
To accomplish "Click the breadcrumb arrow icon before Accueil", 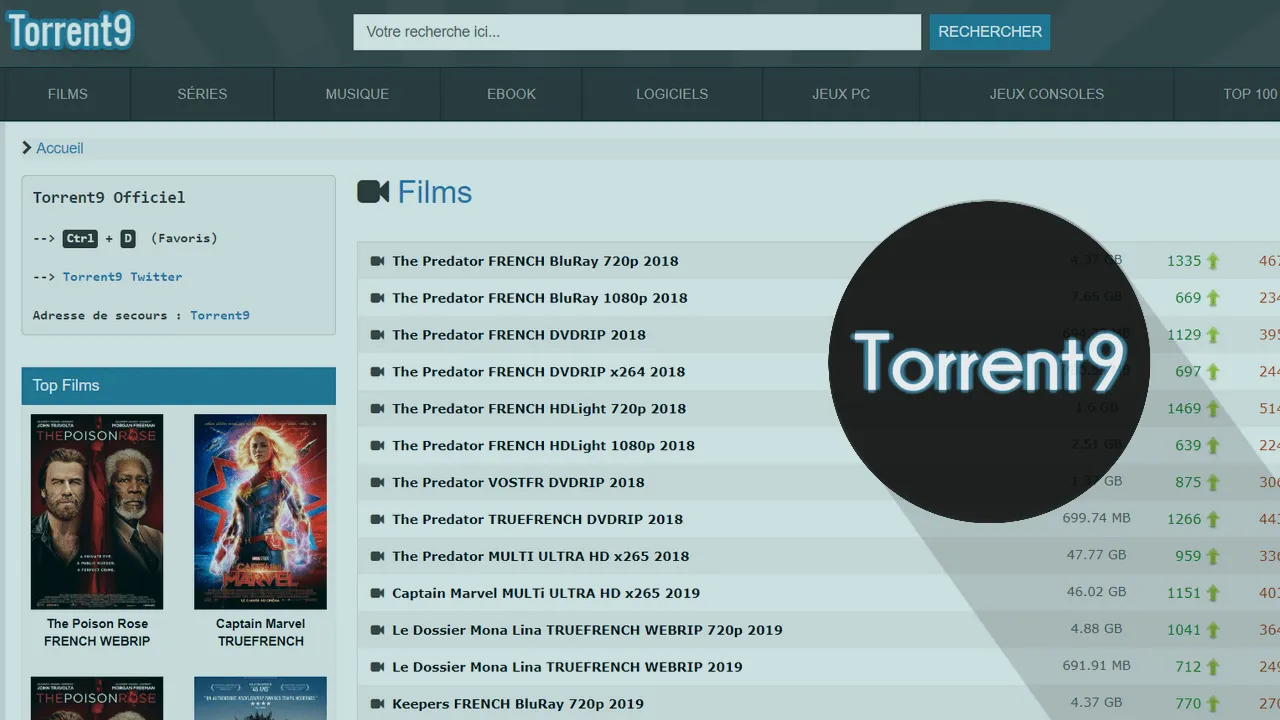I will click(26, 148).
